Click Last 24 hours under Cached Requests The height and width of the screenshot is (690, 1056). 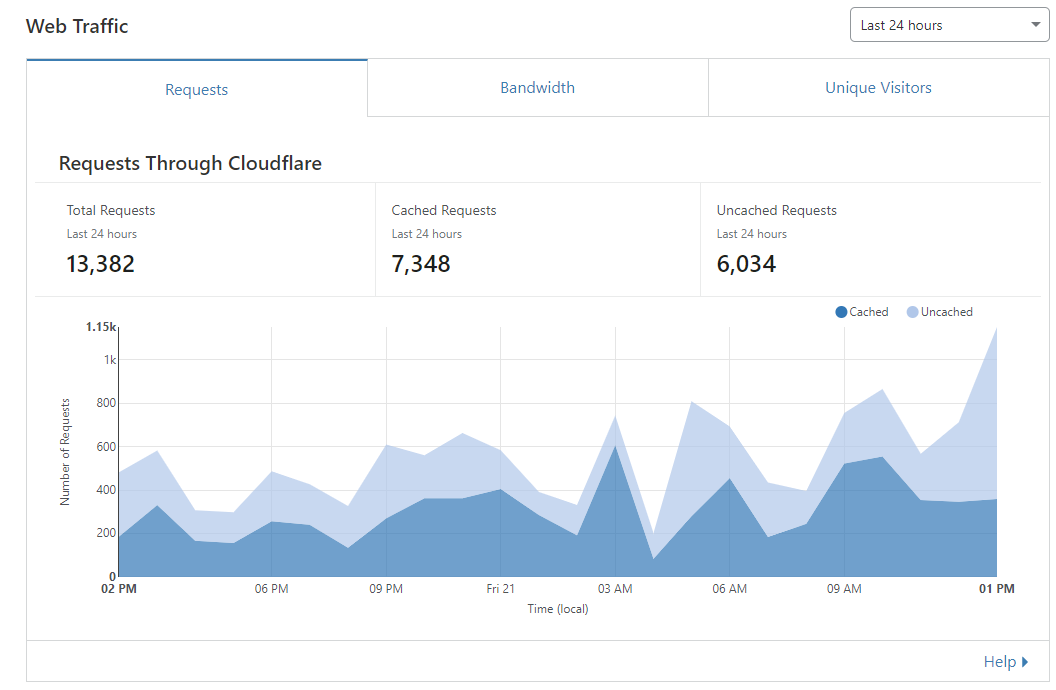click(427, 234)
